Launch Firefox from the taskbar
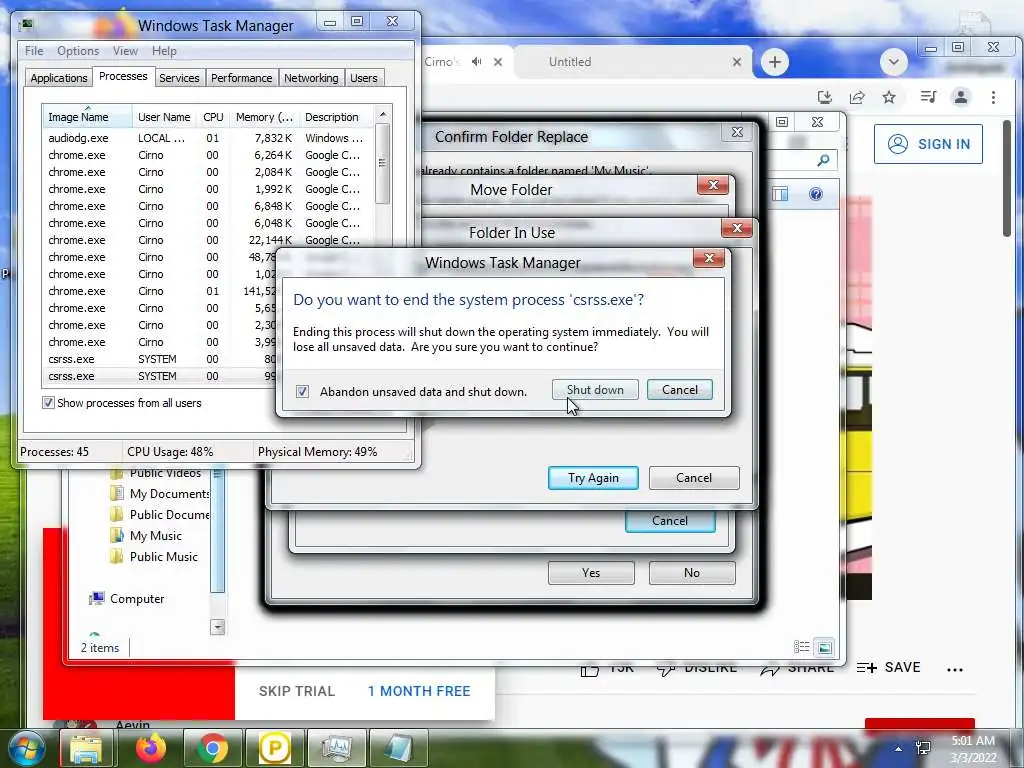 pyautogui.click(x=151, y=748)
